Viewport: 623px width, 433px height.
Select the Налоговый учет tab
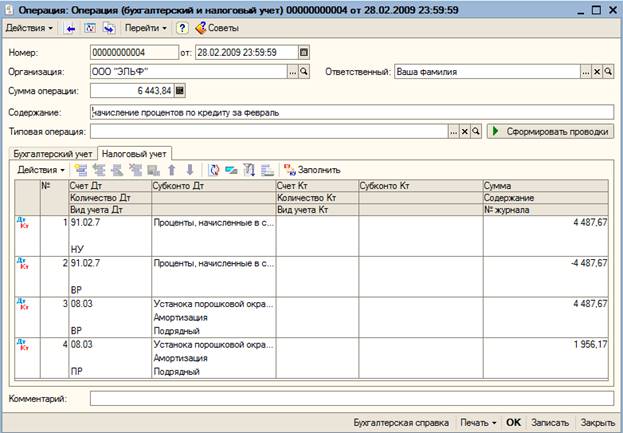tap(133, 152)
